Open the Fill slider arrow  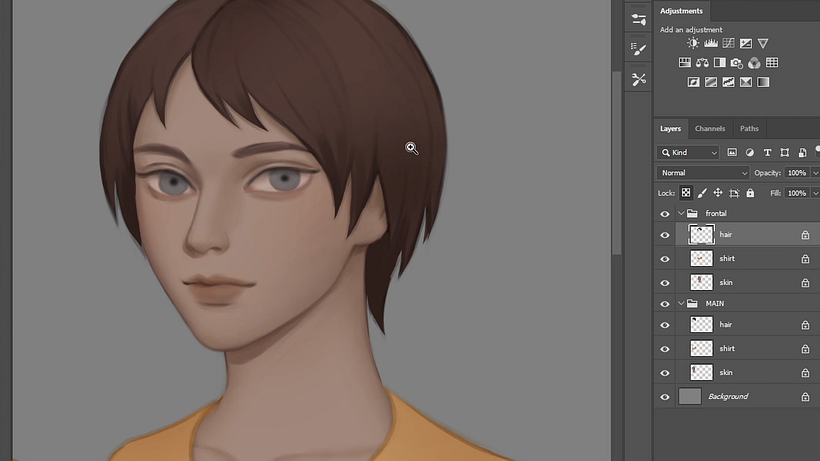coord(815,193)
